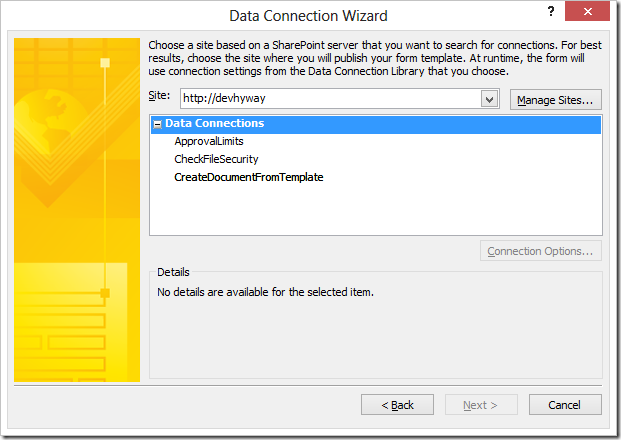Click empty space in connections list
Screen dimensions: 621x440
pos(375,210)
